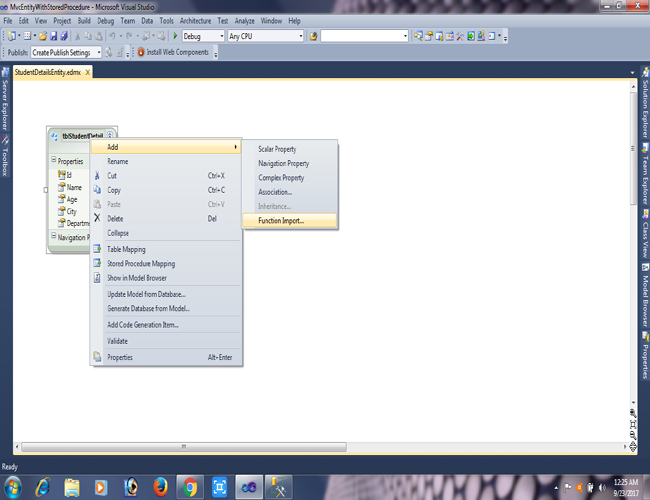This screenshot has width=650, height=500.
Task: Select Function Import from the submenu
Action: click(x=289, y=221)
